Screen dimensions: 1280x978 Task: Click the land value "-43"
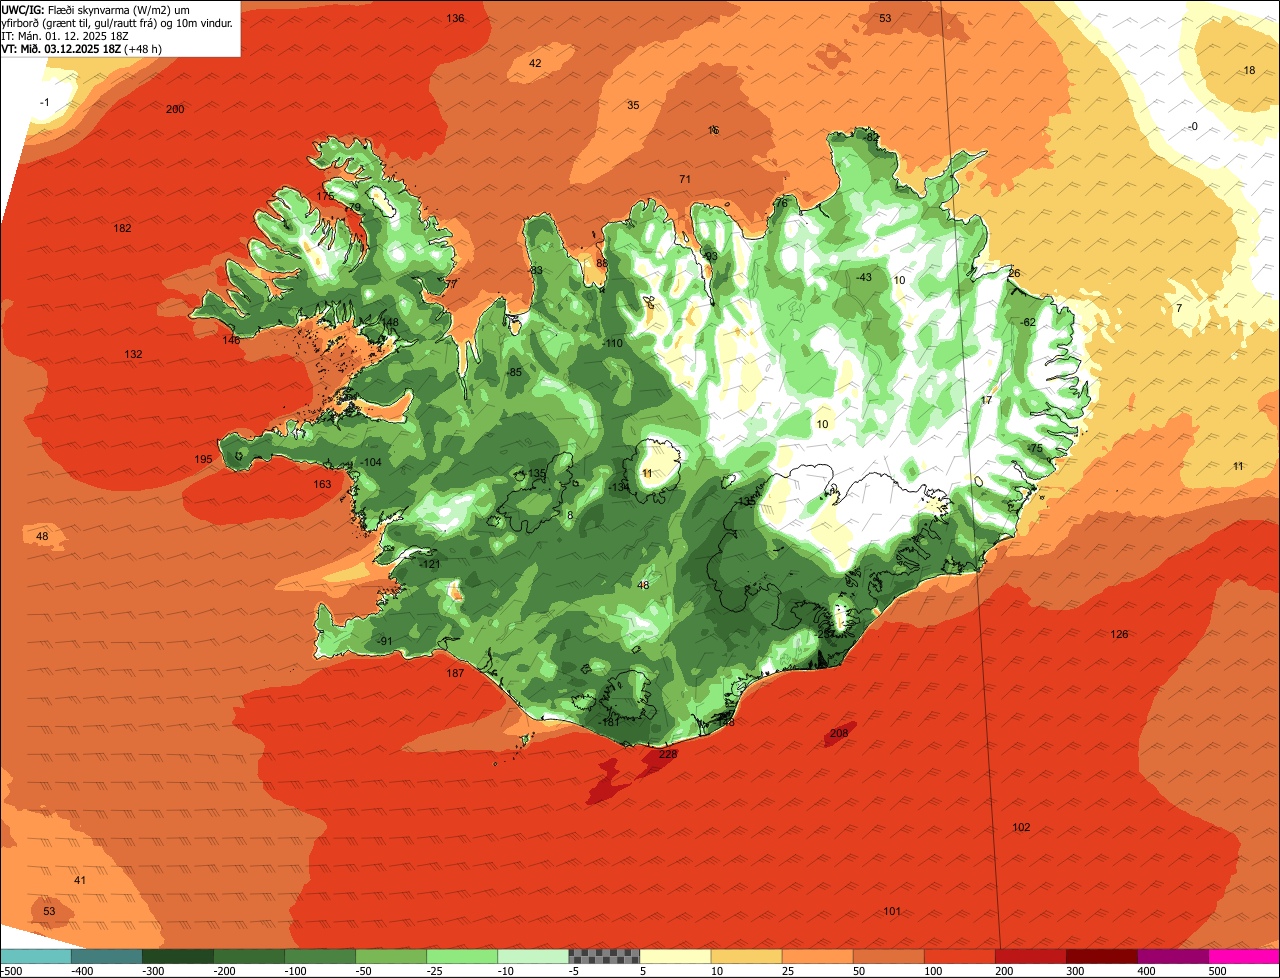tap(863, 277)
